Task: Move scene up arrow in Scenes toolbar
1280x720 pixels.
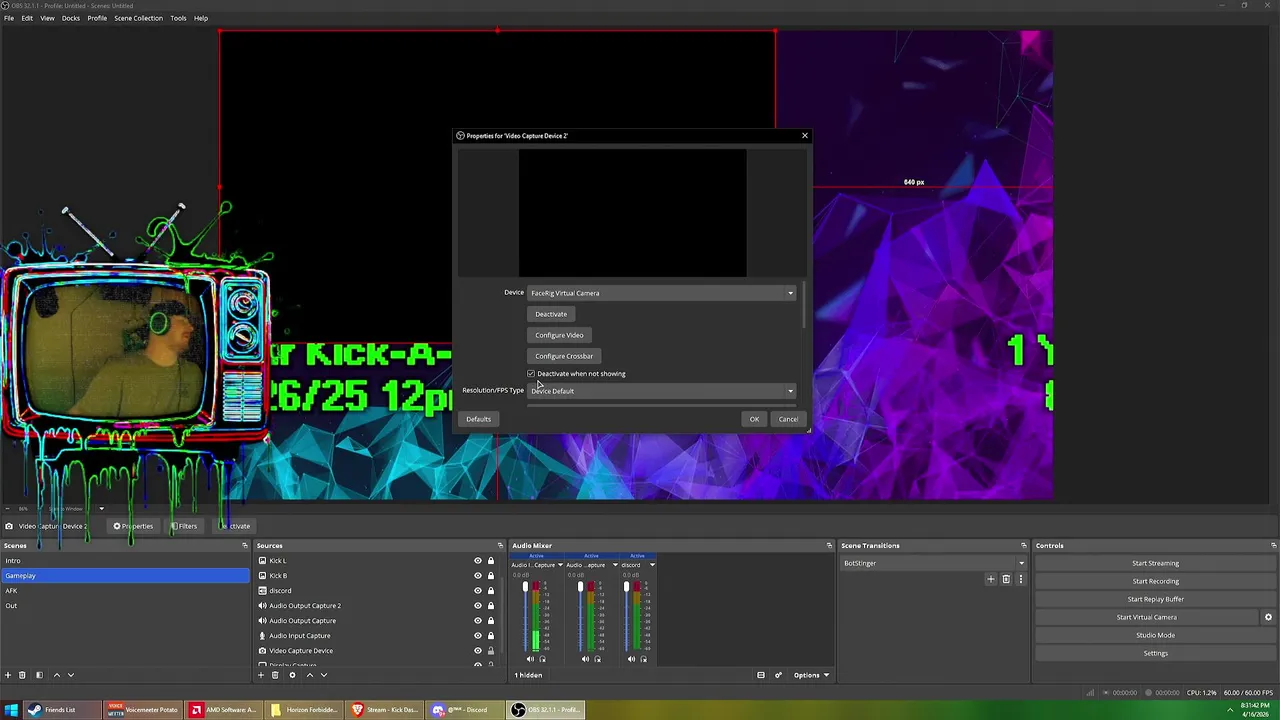Action: coord(56,675)
